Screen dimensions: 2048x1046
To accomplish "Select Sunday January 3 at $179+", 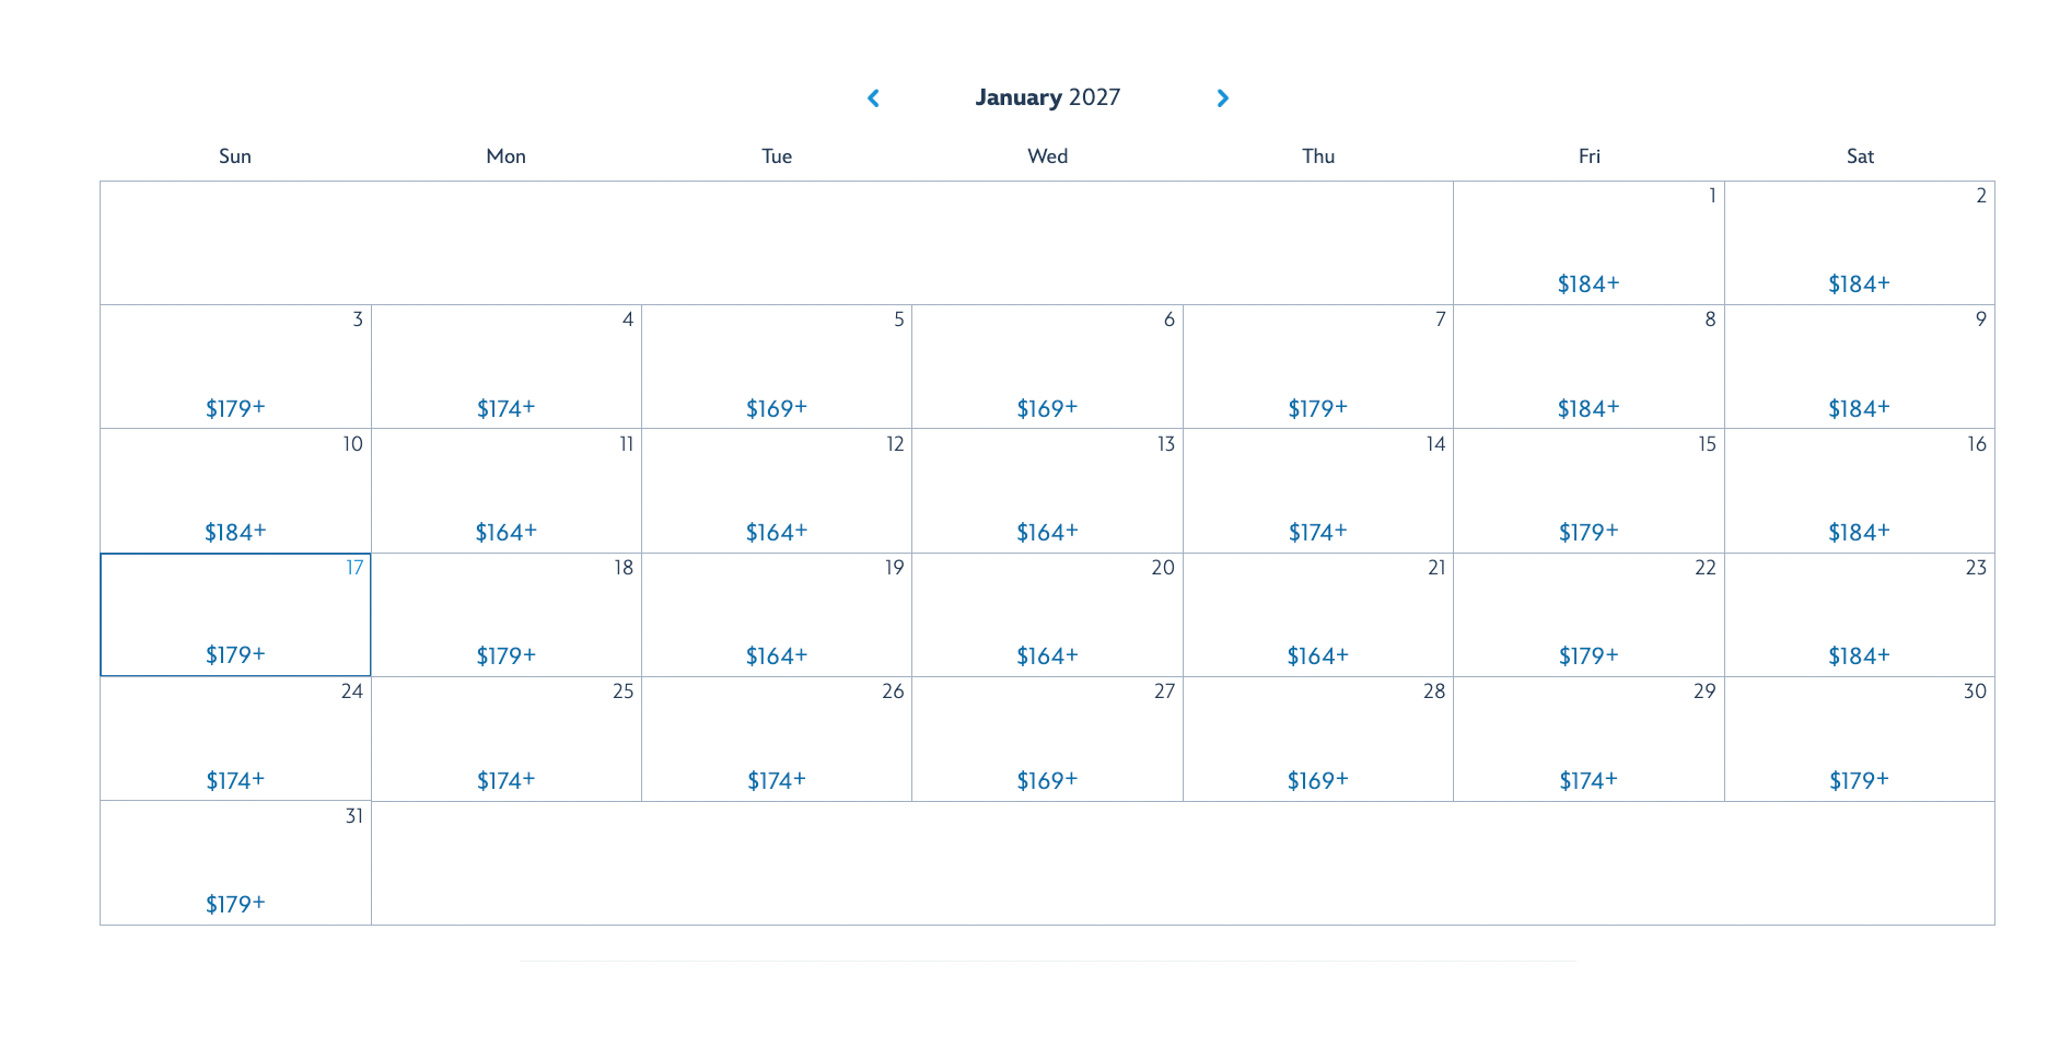I will tap(235, 367).
